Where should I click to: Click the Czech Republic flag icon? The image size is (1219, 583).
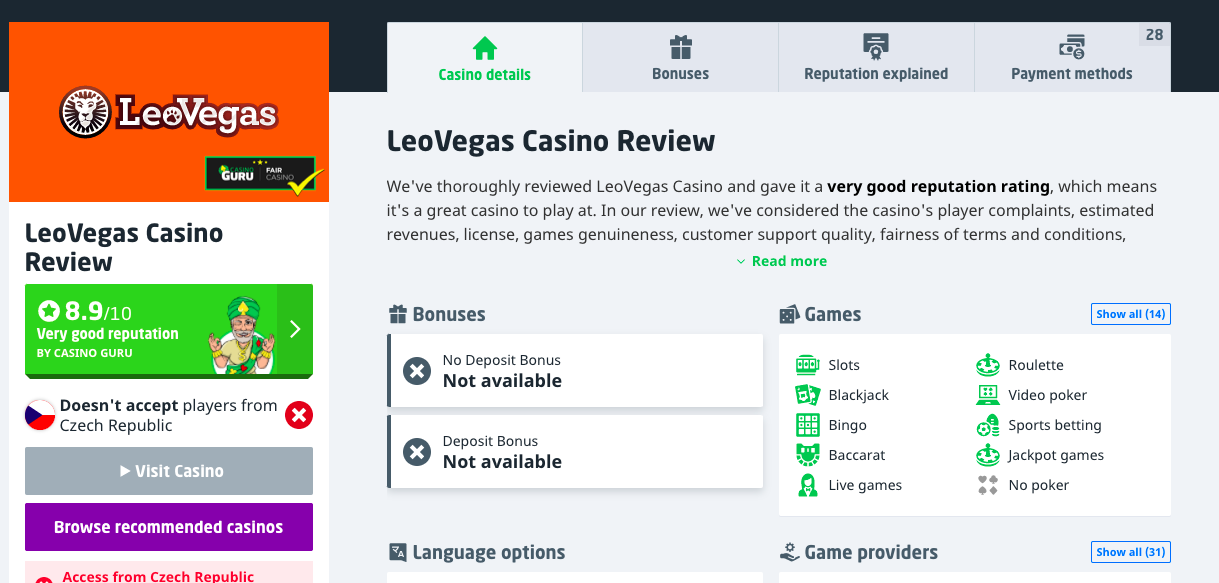coord(40,415)
